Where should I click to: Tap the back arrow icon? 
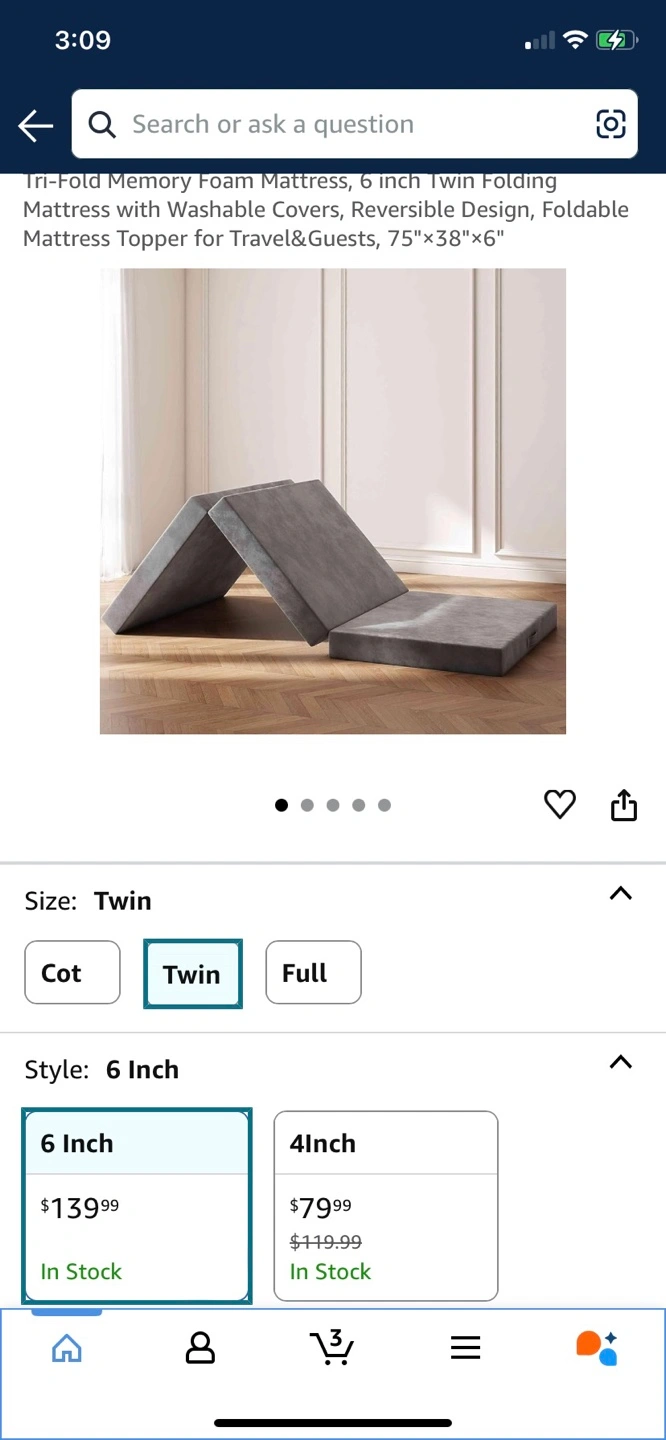[36, 125]
